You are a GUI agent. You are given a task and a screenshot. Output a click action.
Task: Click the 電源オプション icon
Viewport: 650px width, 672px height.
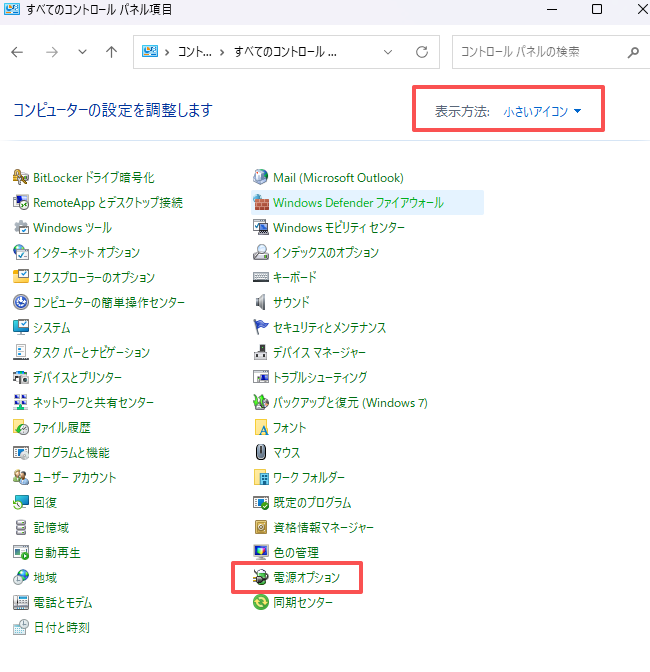coord(261,577)
